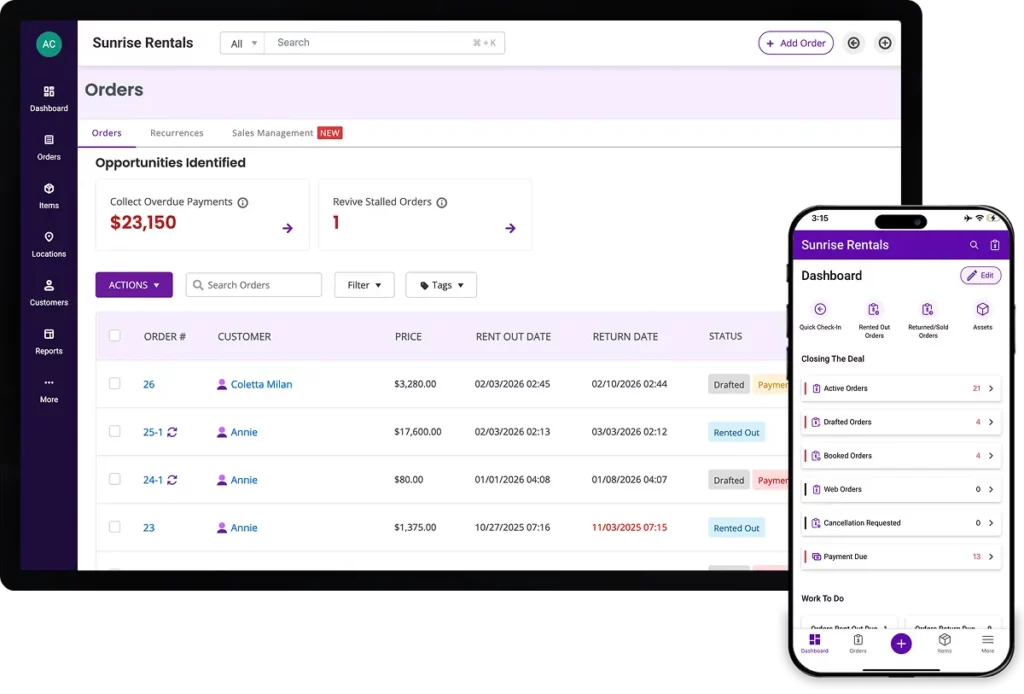Viewport: 1024px width, 694px height.
Task: Check the box for order 26
Action: [115, 384]
